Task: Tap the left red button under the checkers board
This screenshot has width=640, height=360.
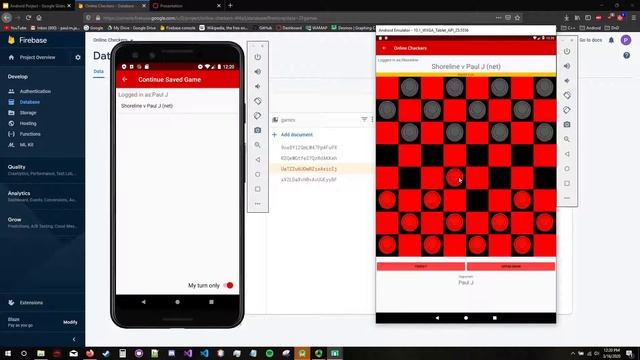Action: (421, 267)
